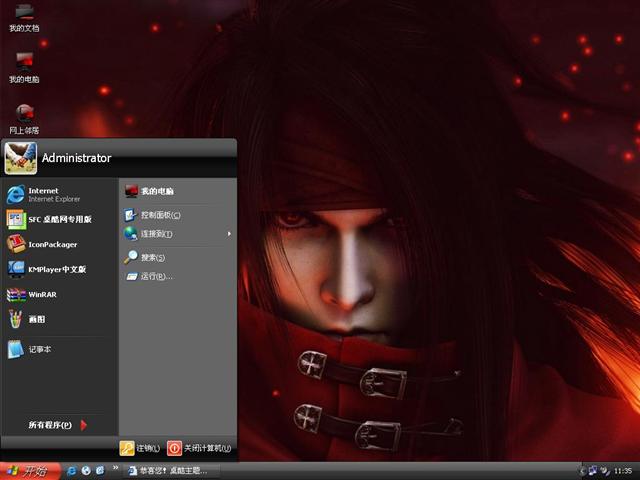Screen dimensions: 640x480
Task: Start WinRAR from the Start menu
Action: tap(40, 295)
